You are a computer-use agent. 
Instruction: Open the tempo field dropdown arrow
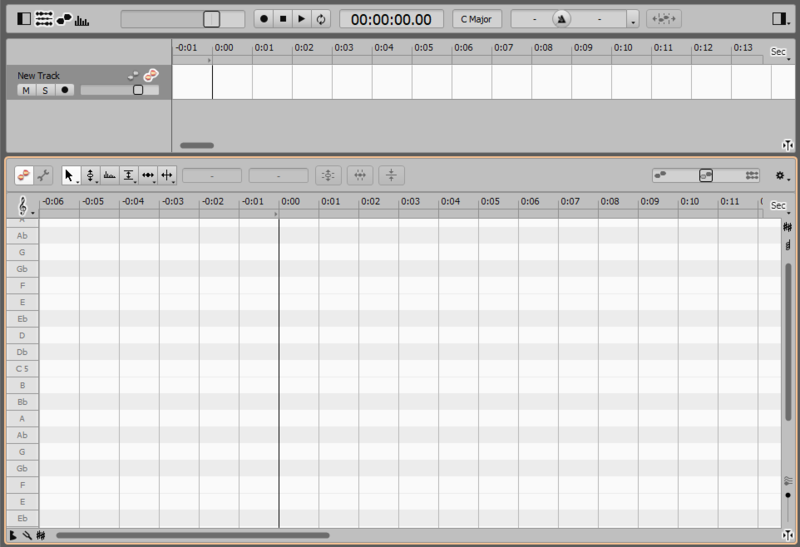pyautogui.click(x=633, y=19)
